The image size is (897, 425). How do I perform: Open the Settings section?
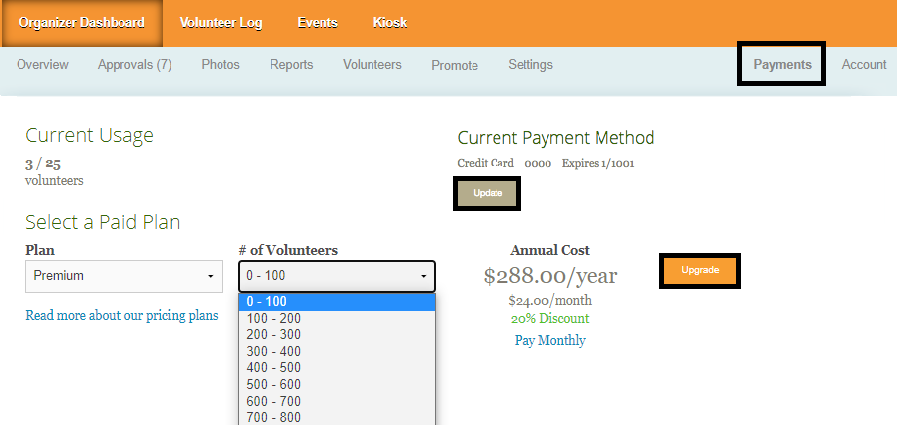pyautogui.click(x=530, y=65)
